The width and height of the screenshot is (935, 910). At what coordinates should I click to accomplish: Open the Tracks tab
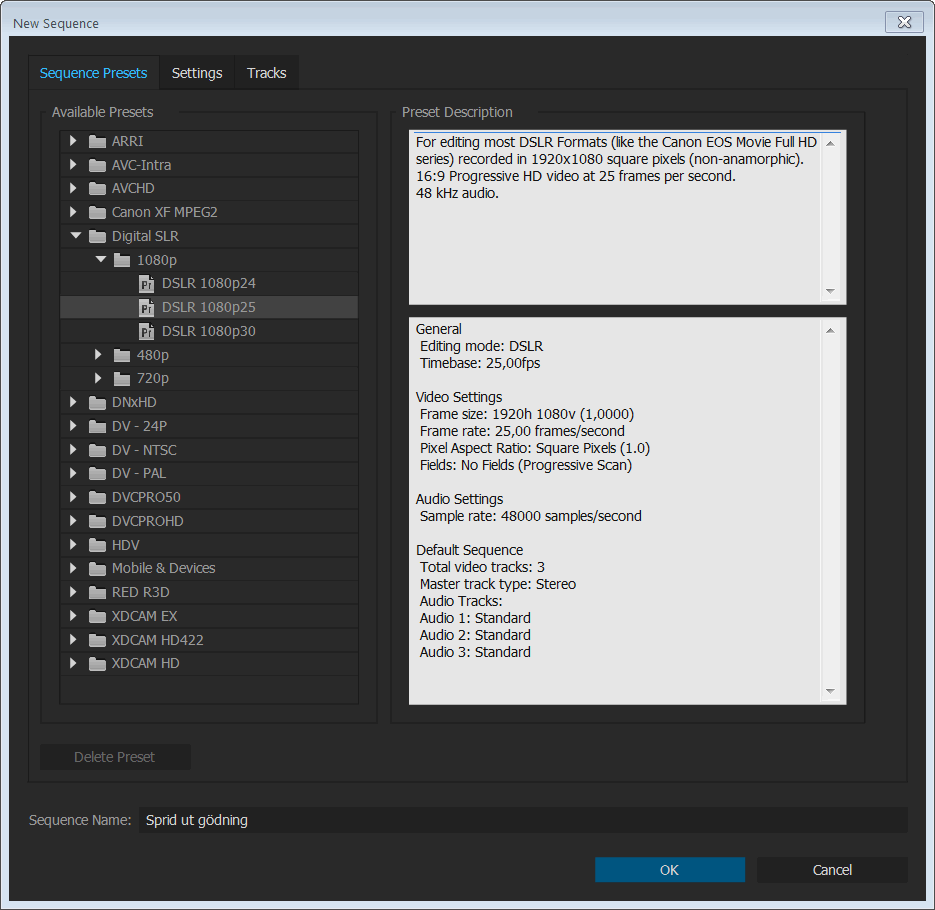point(266,73)
